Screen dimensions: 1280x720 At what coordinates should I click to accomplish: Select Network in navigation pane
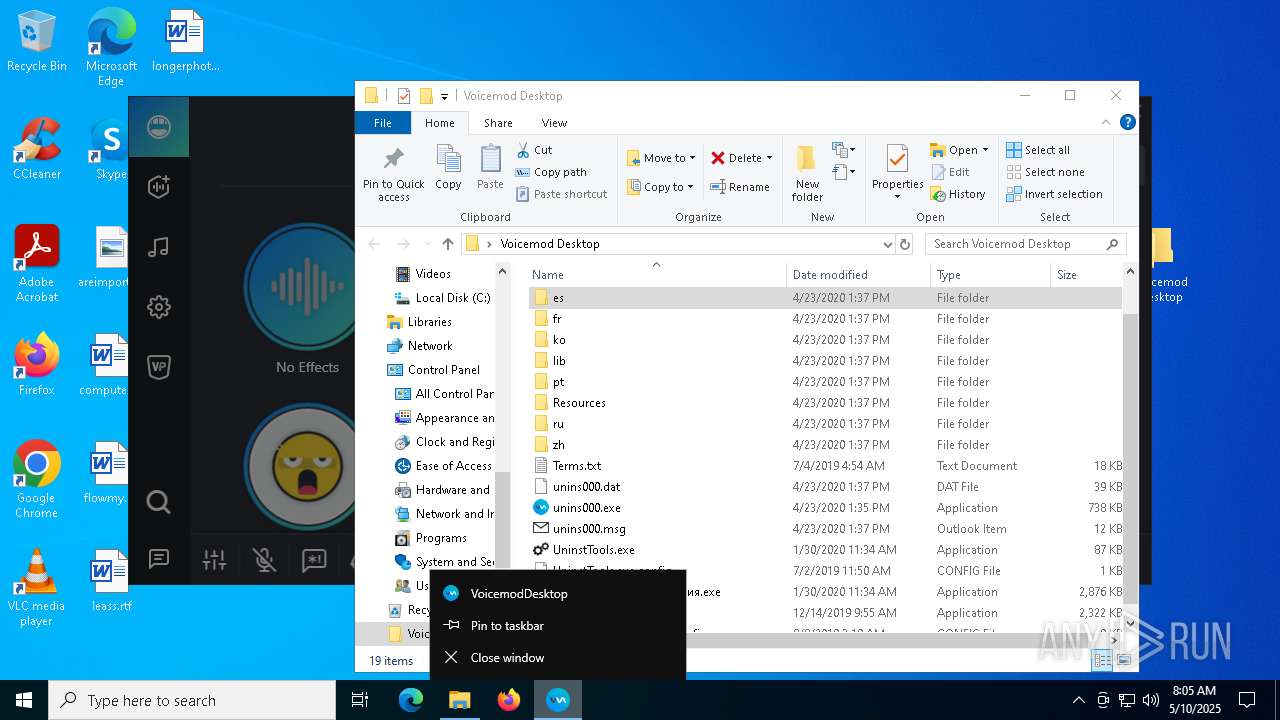[x=429, y=346]
